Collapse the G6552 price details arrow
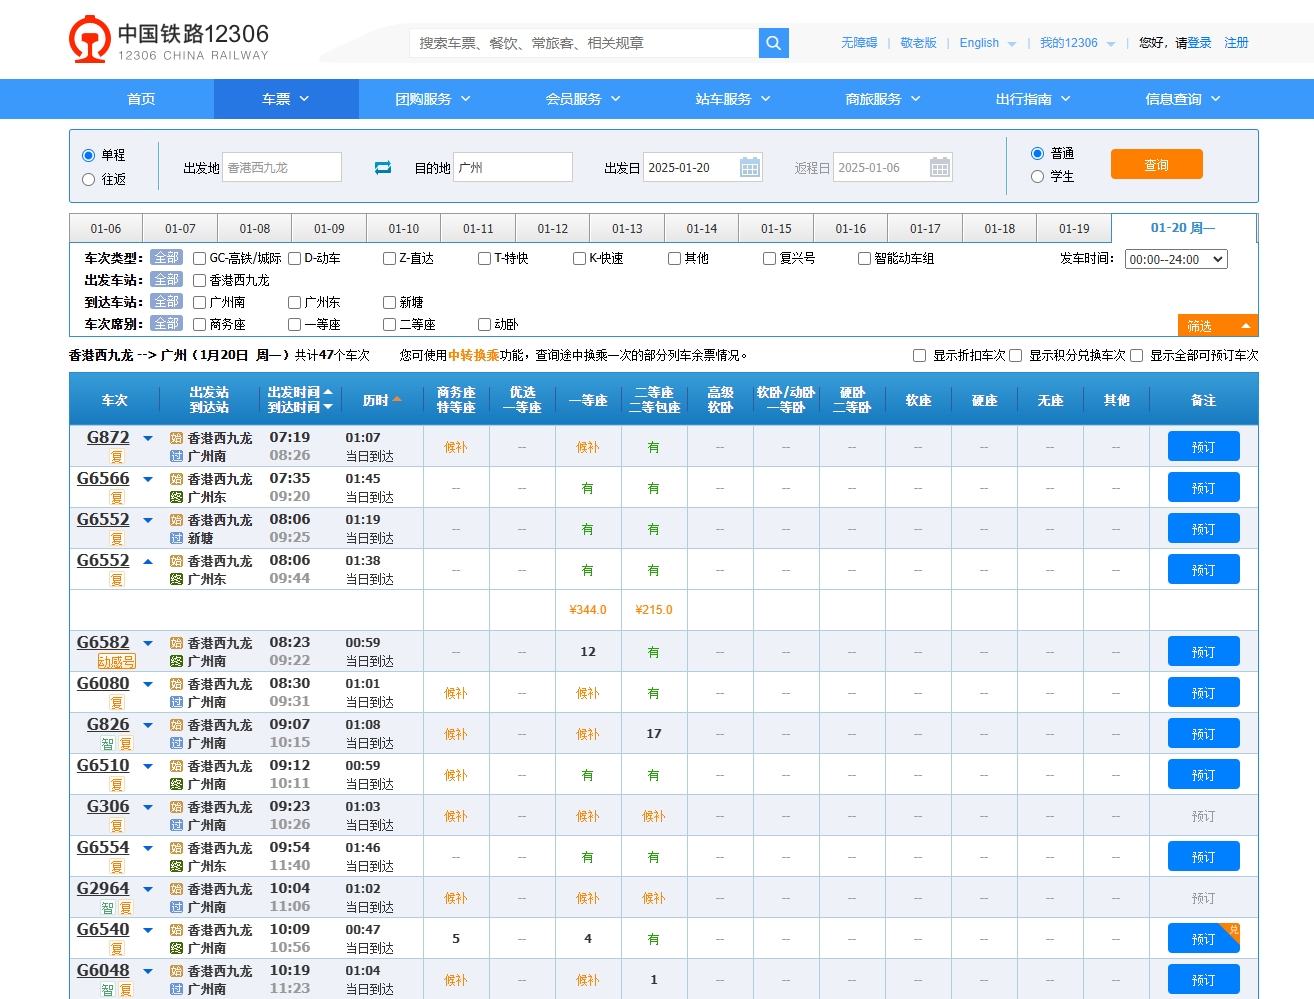This screenshot has height=999, width=1314. (148, 561)
